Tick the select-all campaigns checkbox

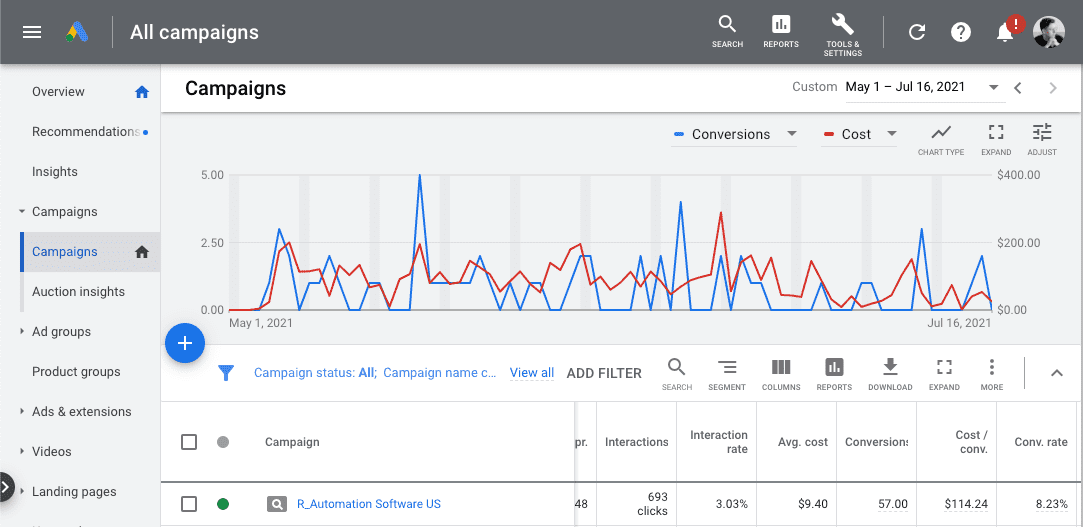pyautogui.click(x=189, y=442)
